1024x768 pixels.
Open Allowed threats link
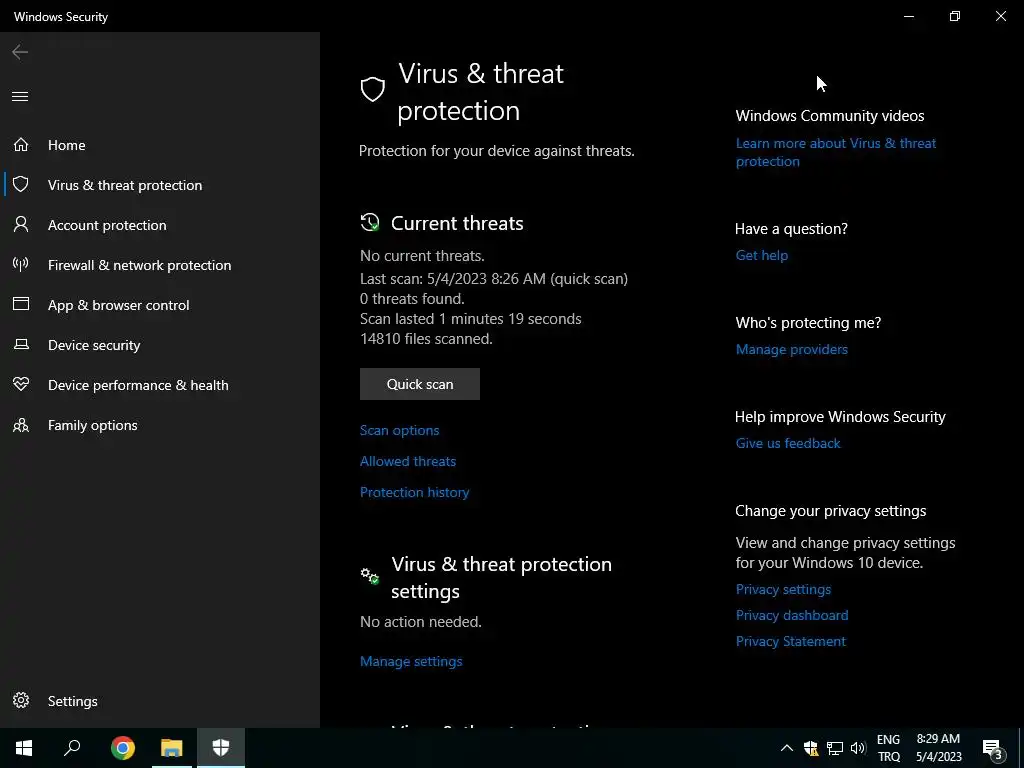[408, 461]
